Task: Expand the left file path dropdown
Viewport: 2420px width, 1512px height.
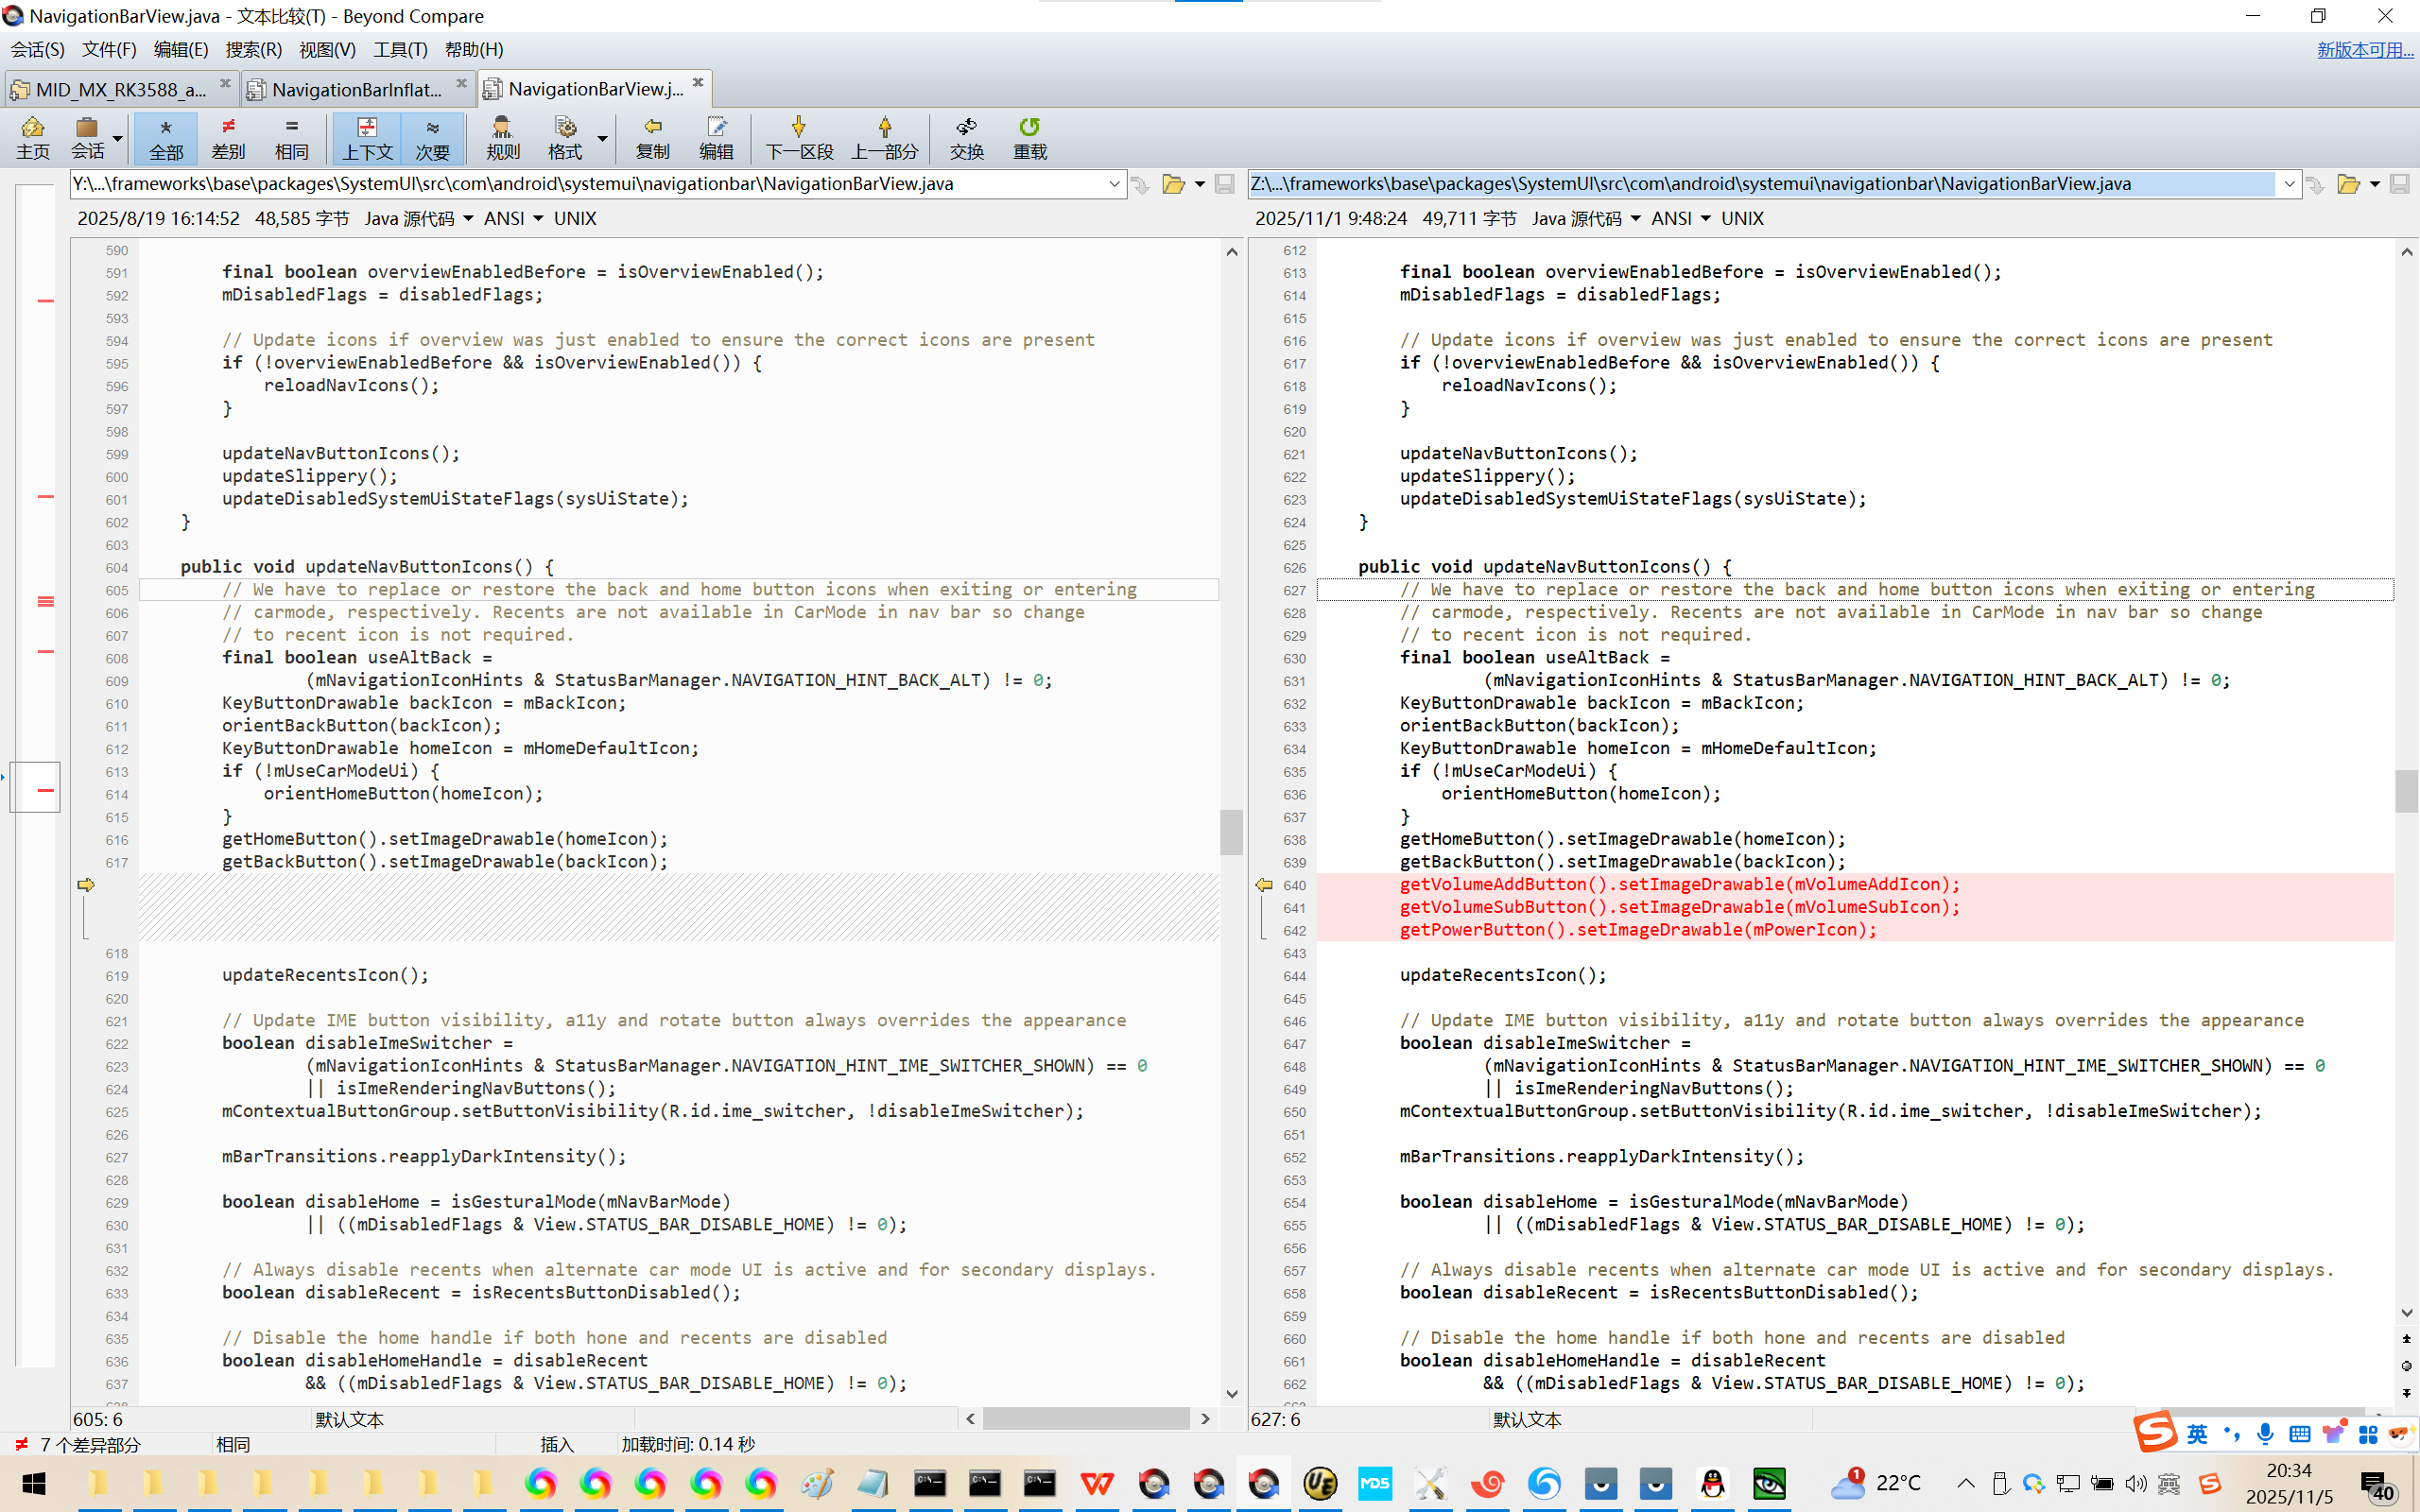Action: tap(1114, 184)
